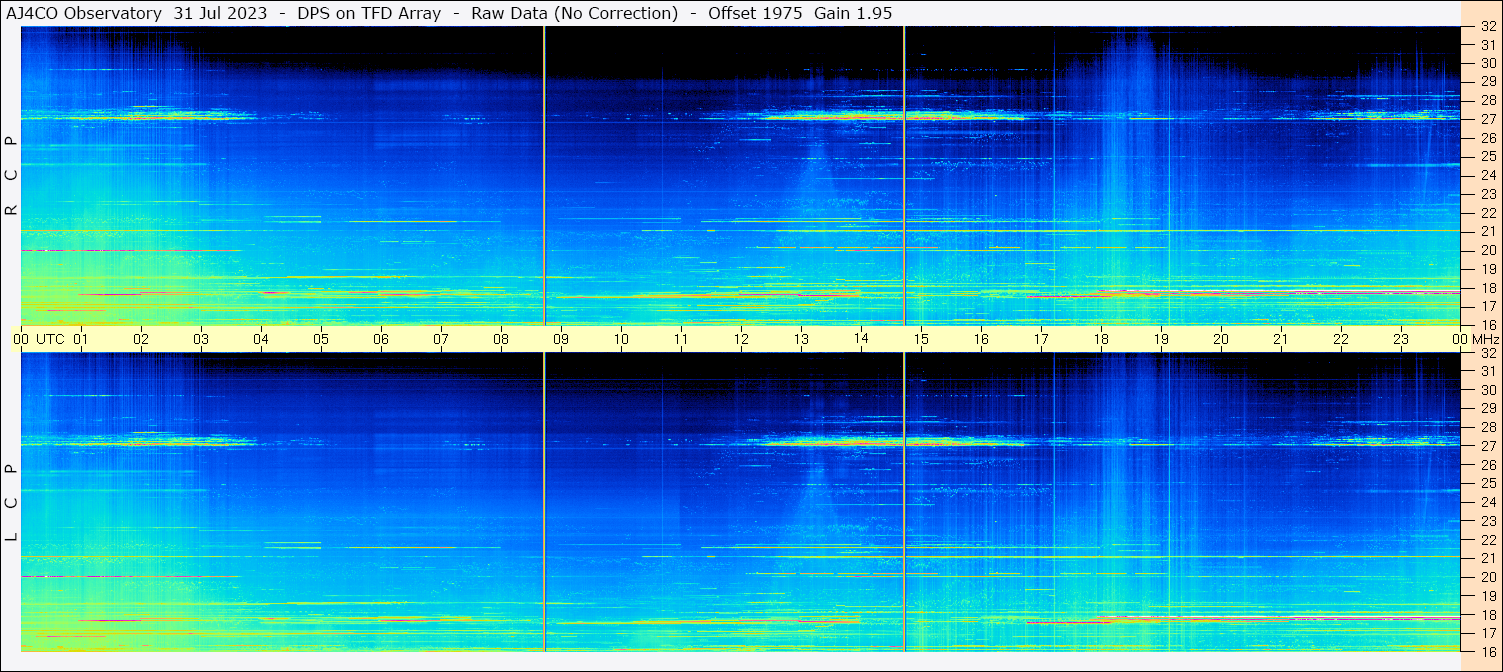Screen dimensions: 1503x672
Task: Click the 32 MHz label of LCP panel
Action: pos(1487,353)
